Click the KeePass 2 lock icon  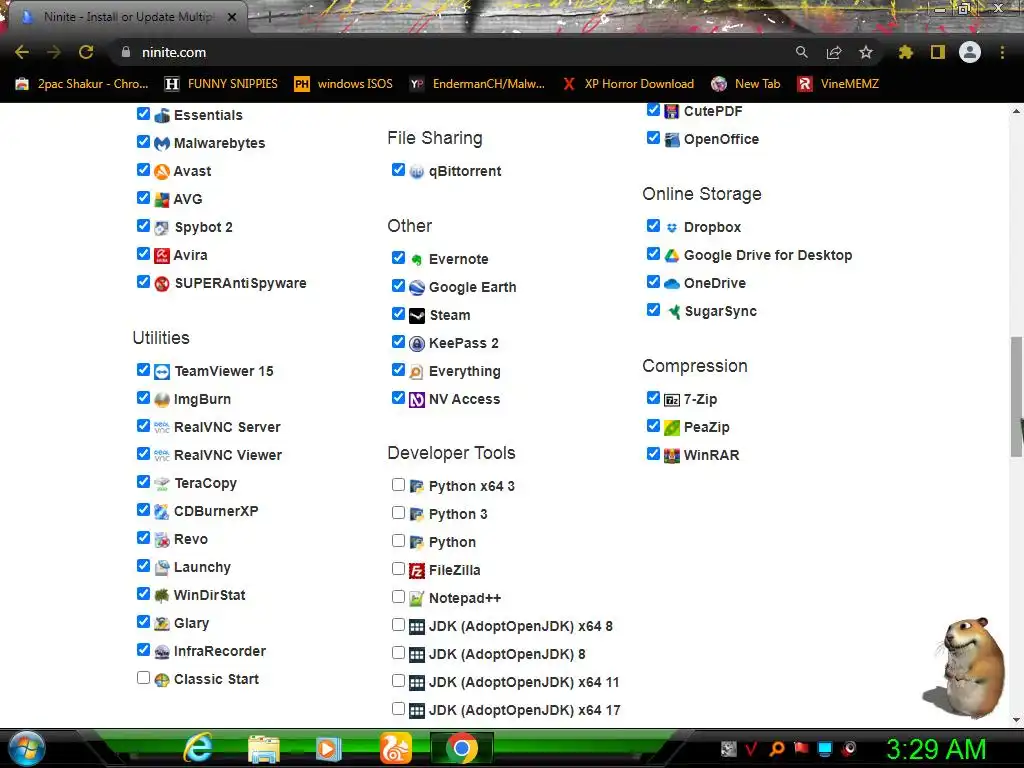[417, 344]
